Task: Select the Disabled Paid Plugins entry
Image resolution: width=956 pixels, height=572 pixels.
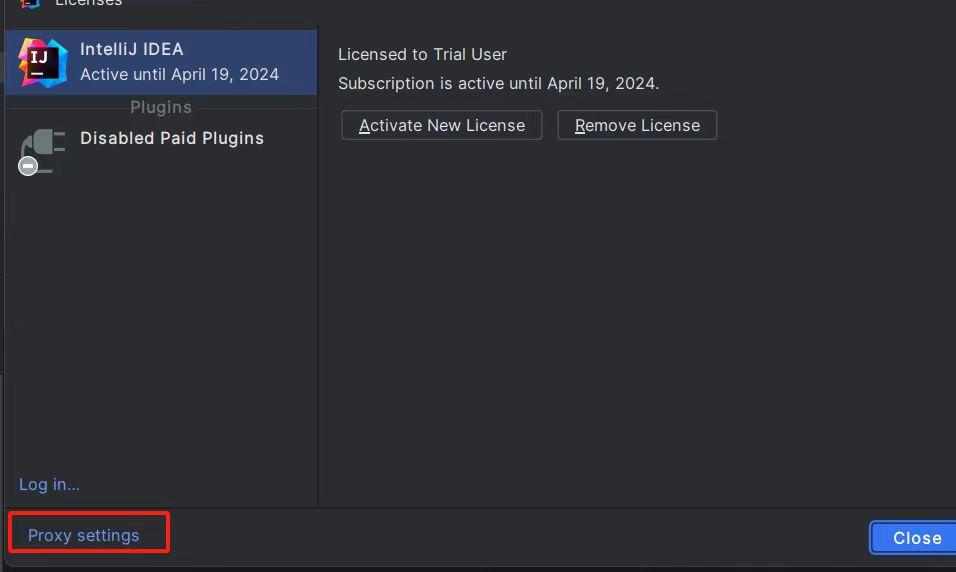Action: (x=172, y=138)
